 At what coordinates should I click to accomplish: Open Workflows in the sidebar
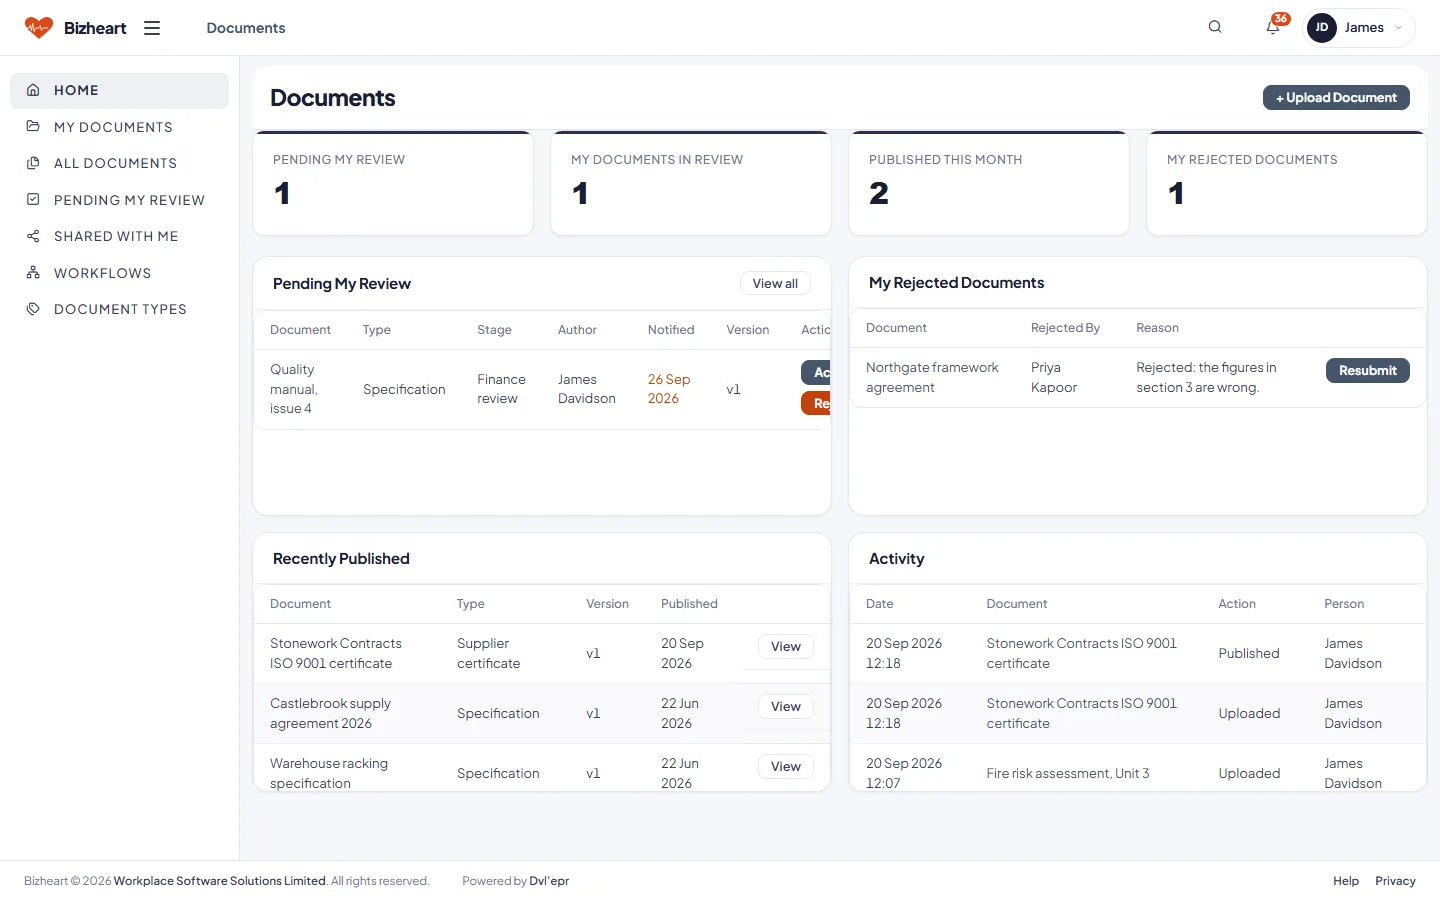(119, 273)
